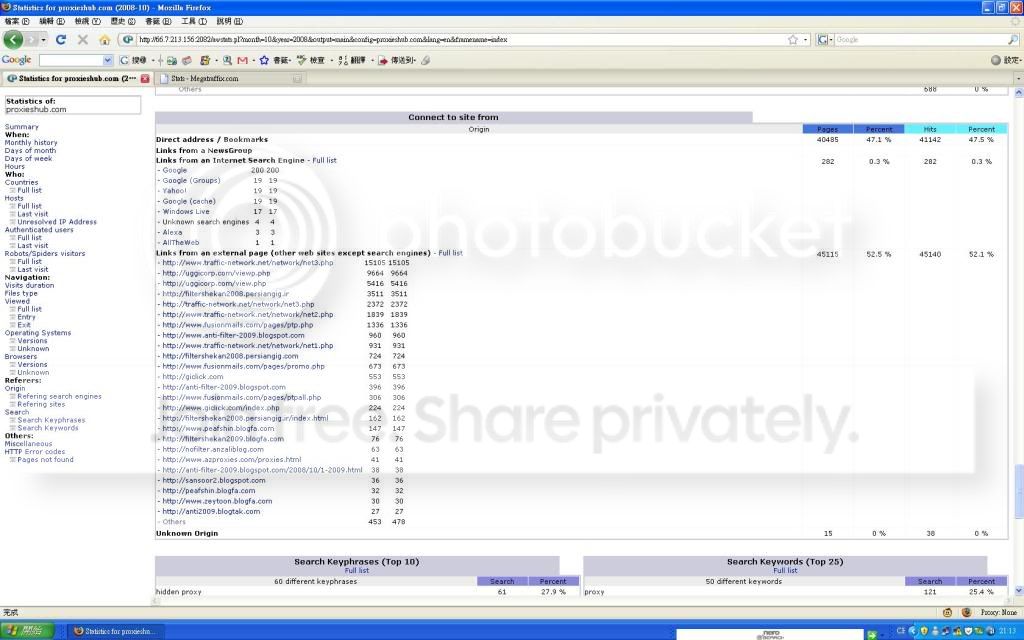
Task: Click the Firefox icon in the taskbar button
Action: (x=78, y=631)
